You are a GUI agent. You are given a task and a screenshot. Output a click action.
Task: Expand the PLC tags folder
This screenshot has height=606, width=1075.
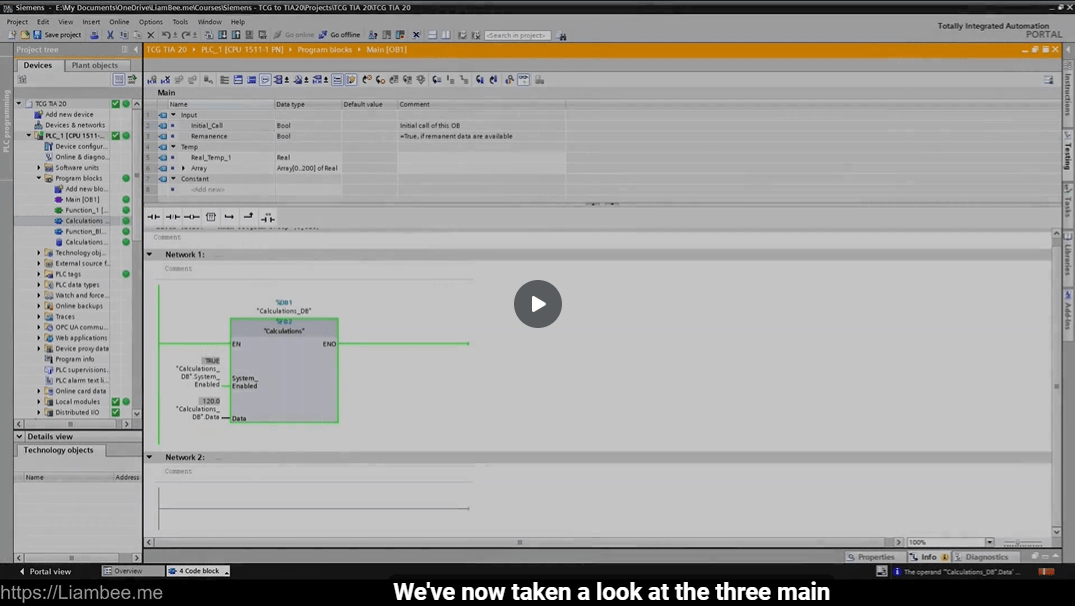[39, 274]
